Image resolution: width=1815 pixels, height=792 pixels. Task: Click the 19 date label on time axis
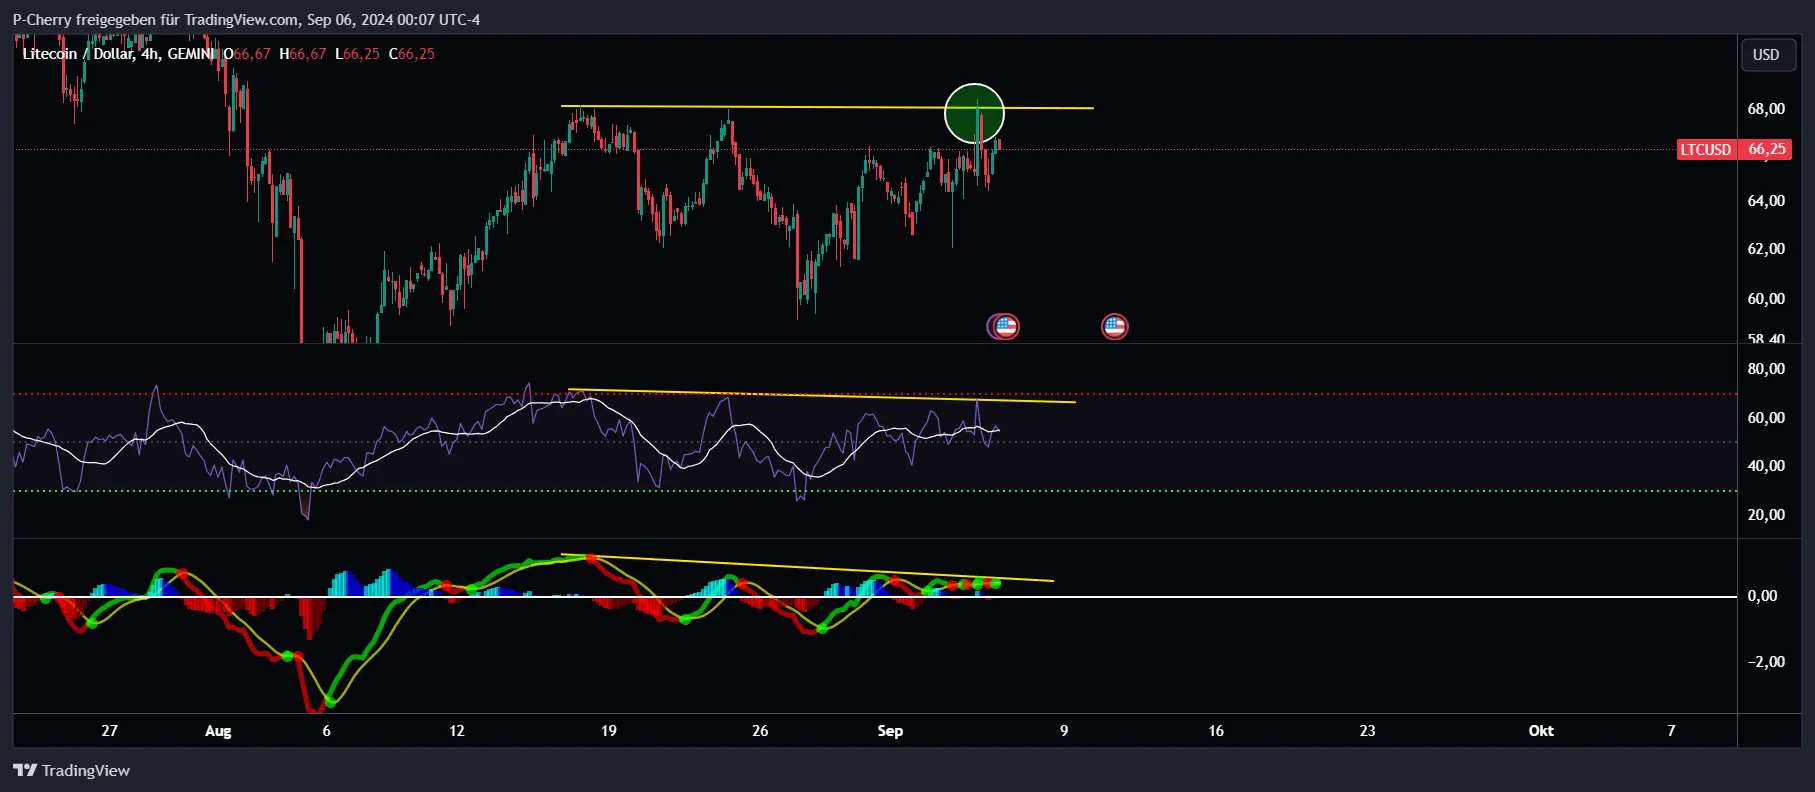tap(609, 731)
